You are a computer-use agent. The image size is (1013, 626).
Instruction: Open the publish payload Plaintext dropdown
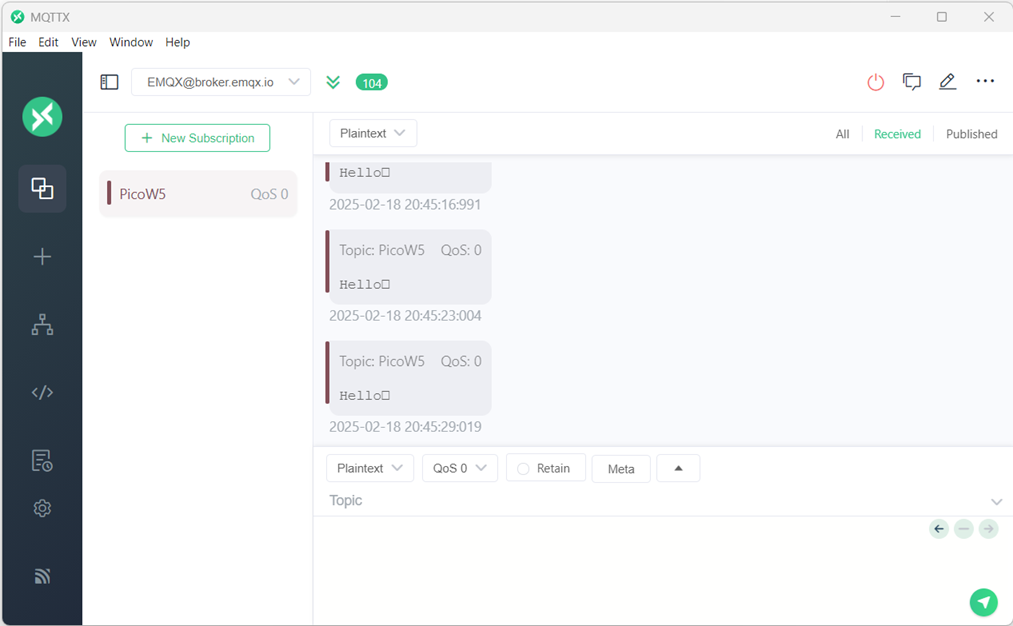(370, 468)
